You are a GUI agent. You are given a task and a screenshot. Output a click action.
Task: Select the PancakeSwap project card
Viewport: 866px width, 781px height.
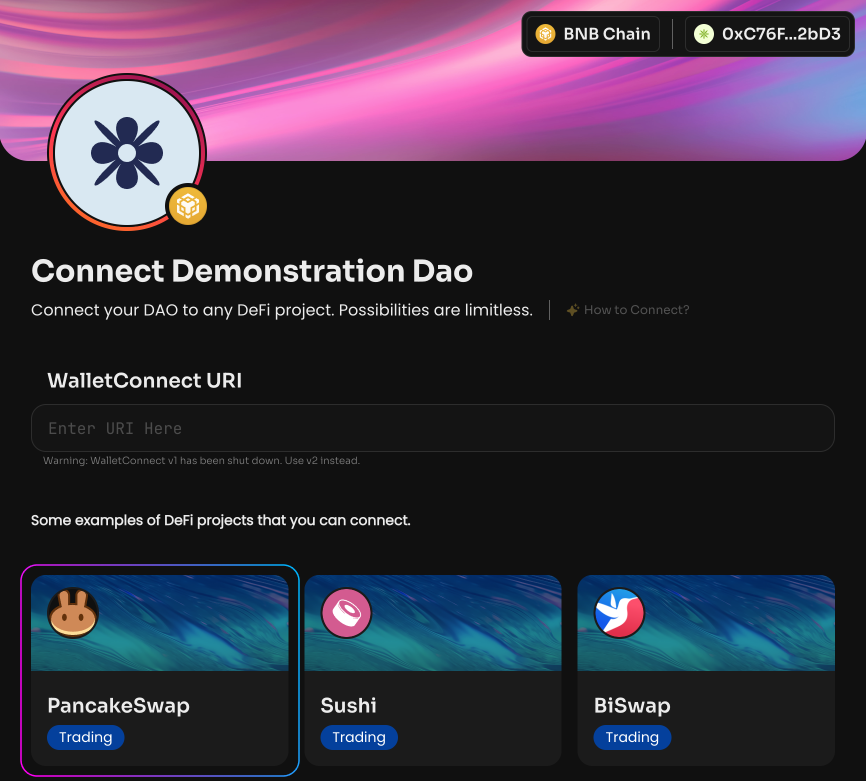coord(160,670)
